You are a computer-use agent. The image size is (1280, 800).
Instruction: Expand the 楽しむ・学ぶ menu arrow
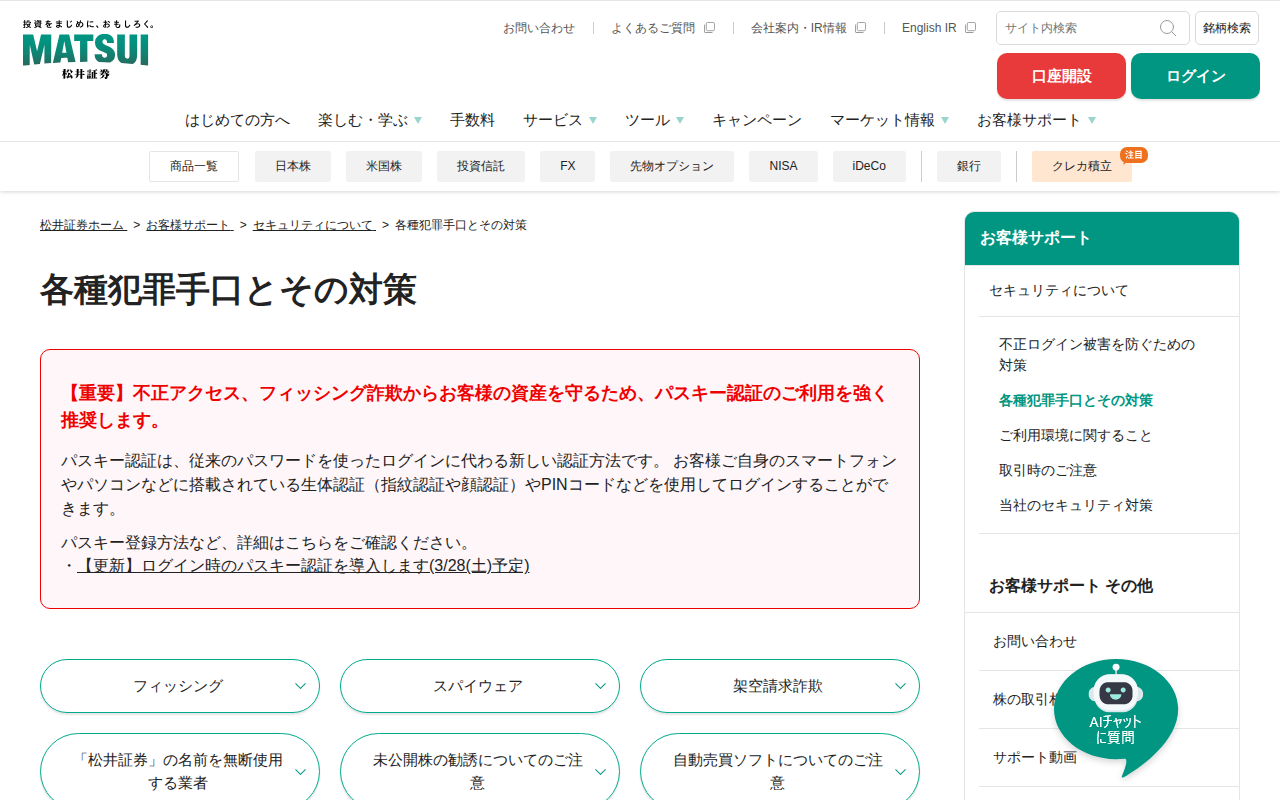tap(418, 120)
